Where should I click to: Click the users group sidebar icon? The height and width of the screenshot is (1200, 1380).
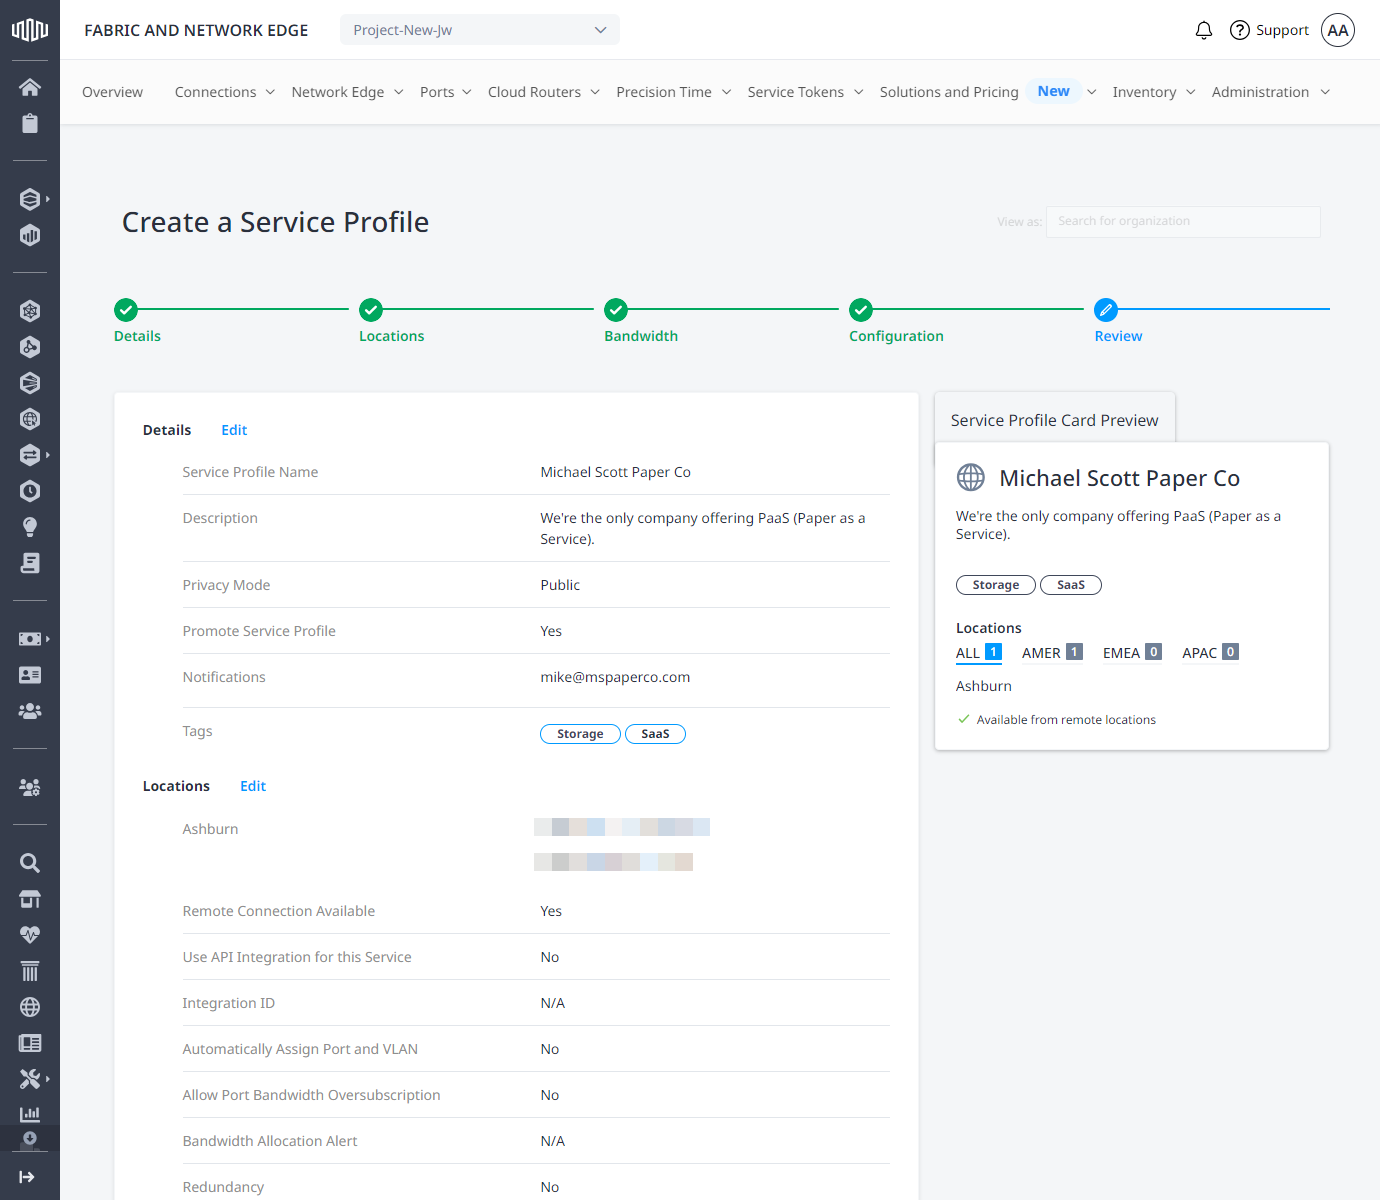coord(30,711)
